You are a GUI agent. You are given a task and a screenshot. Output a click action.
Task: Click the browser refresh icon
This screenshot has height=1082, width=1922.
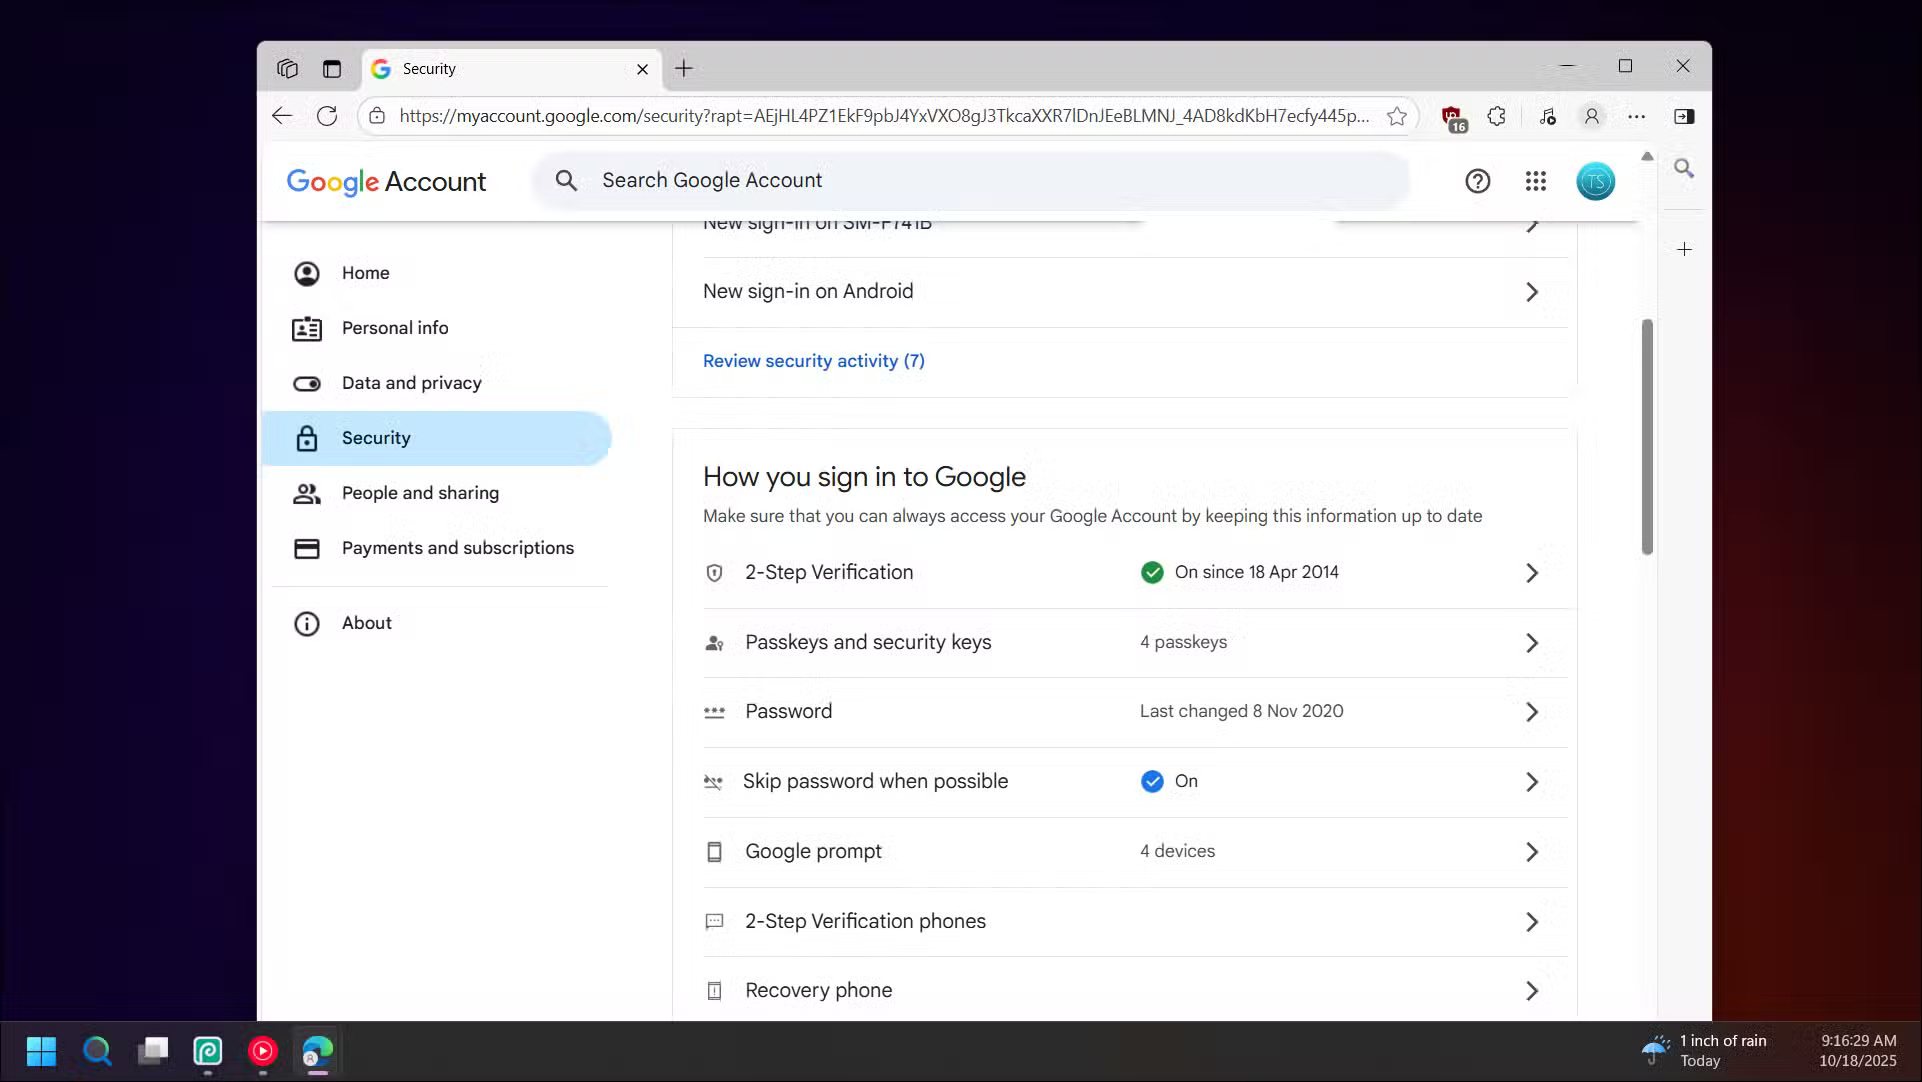[327, 116]
